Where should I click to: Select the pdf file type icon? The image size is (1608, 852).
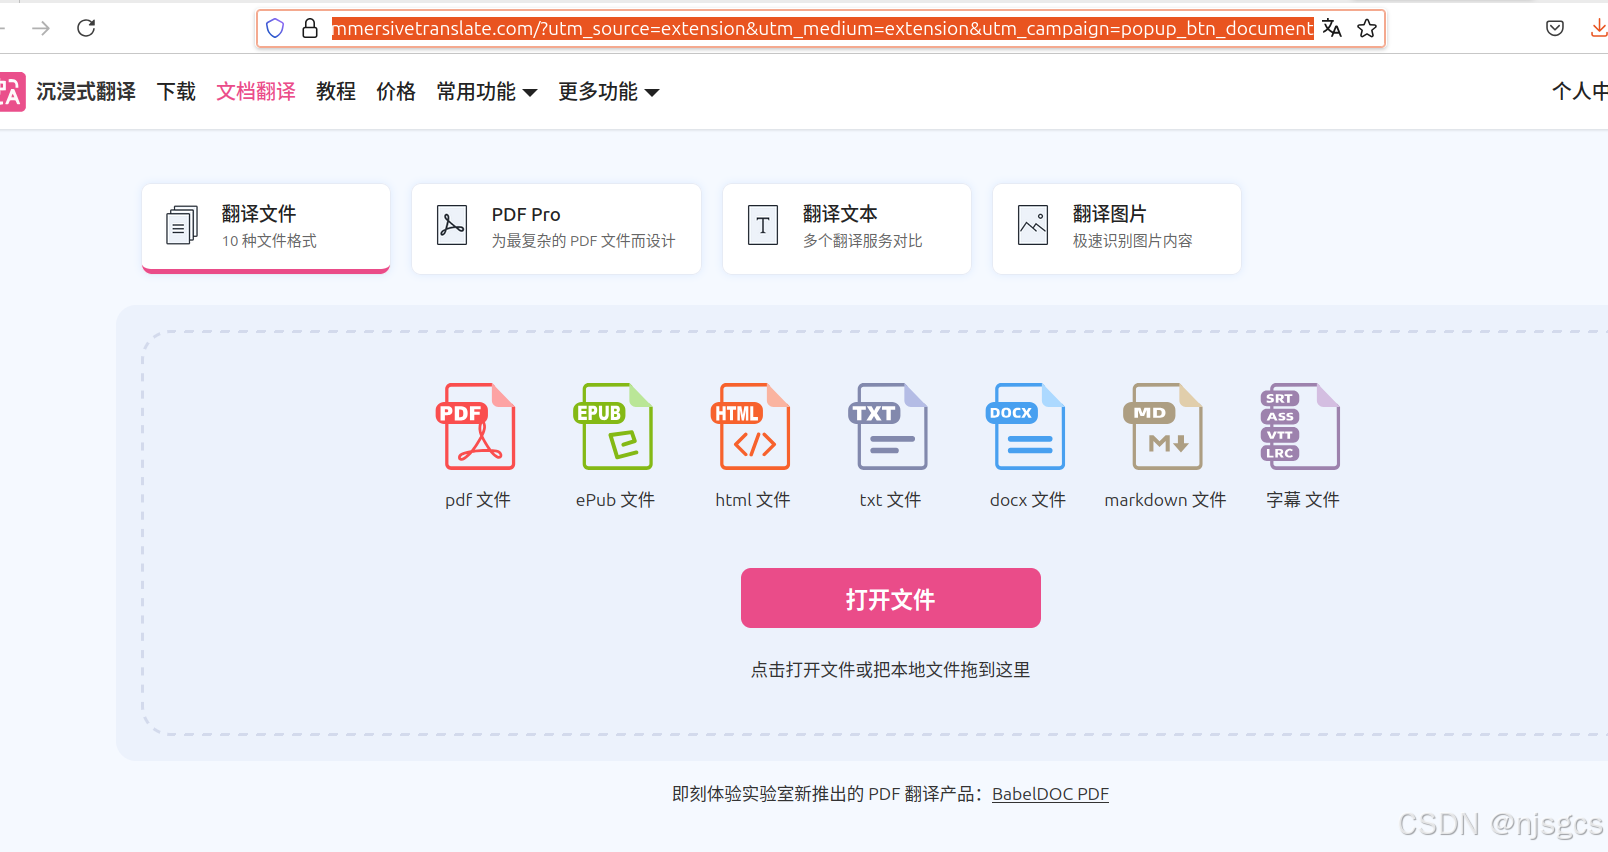click(x=478, y=427)
